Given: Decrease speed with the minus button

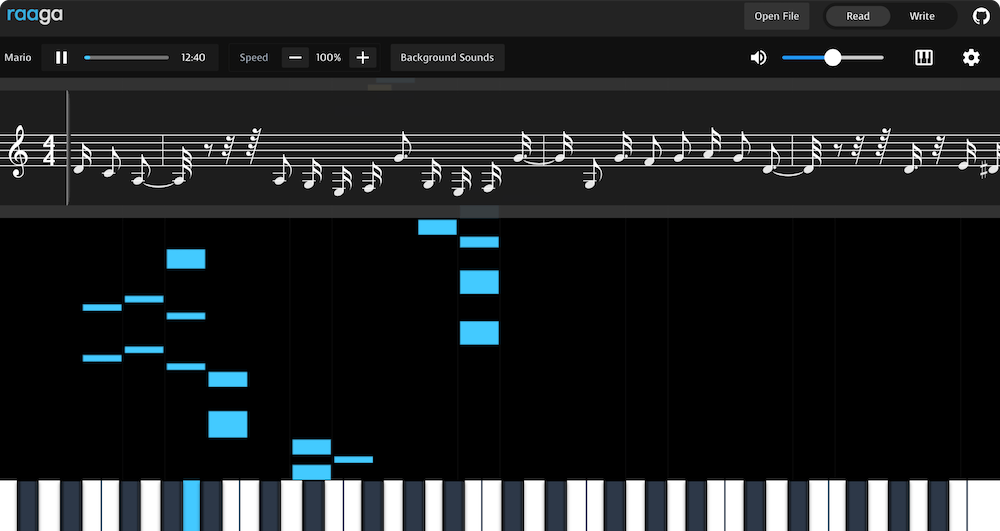Looking at the screenshot, I should [x=295, y=57].
